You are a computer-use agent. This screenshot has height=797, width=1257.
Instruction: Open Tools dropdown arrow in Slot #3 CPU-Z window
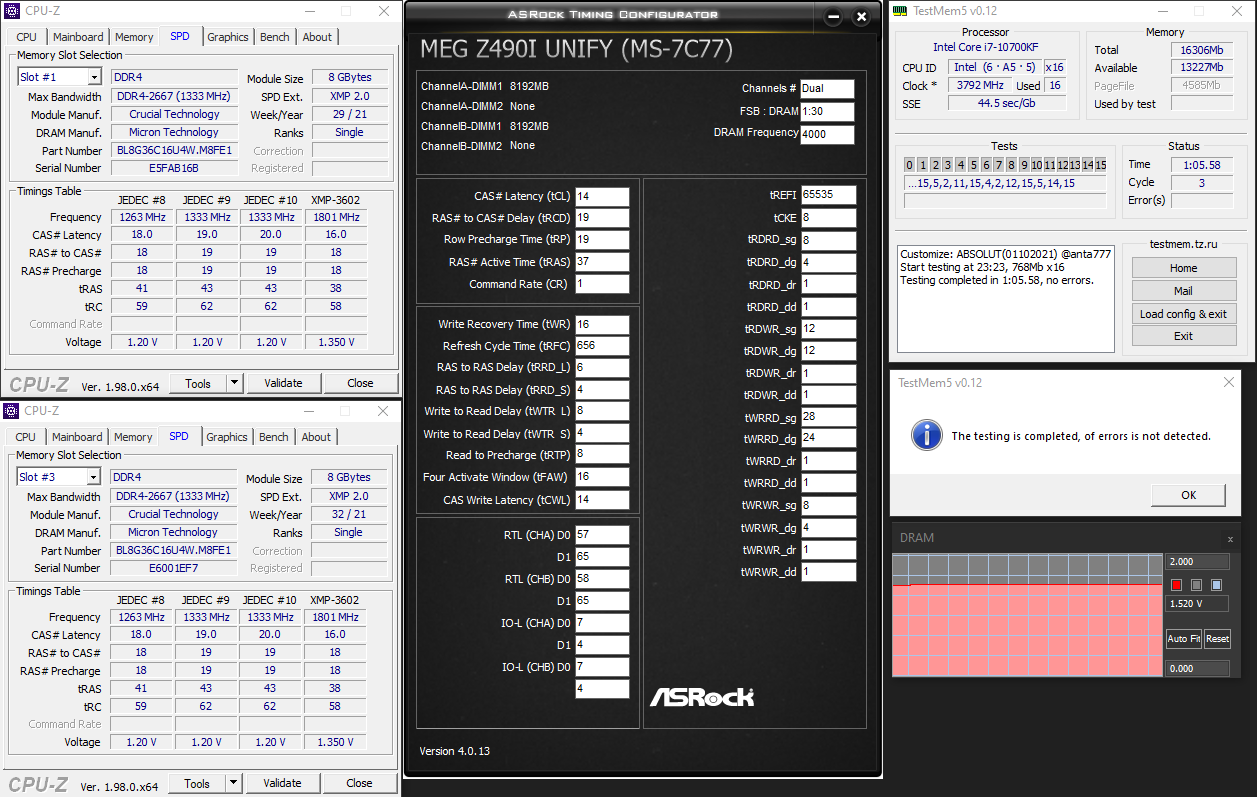pyautogui.click(x=233, y=783)
